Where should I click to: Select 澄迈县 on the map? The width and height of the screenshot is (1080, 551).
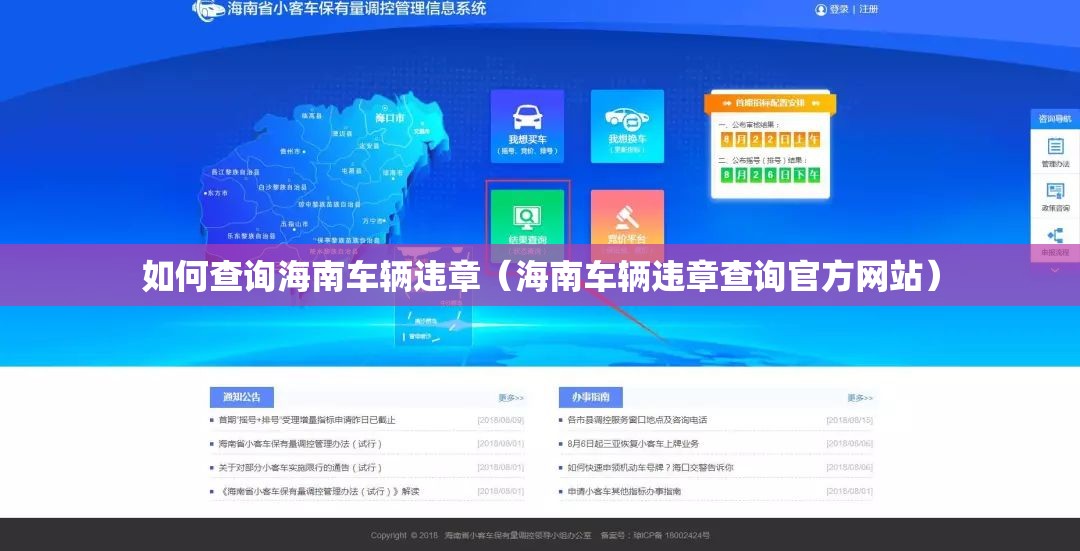342,133
